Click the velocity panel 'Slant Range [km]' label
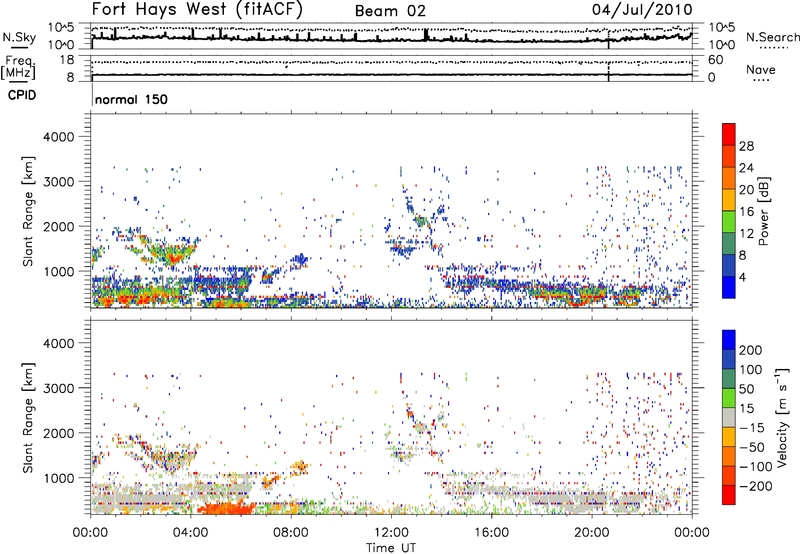Screen dimensions: 800x554 tap(28, 418)
